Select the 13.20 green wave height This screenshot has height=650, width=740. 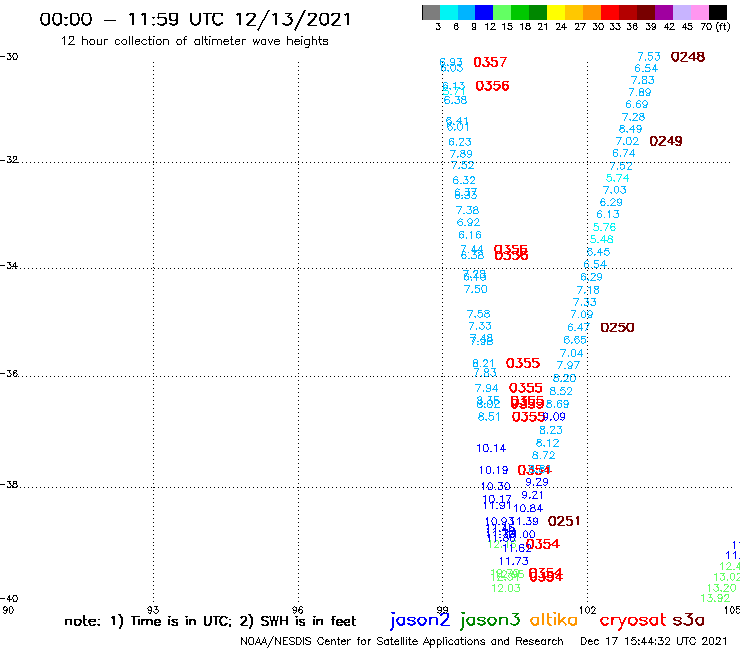[722, 588]
